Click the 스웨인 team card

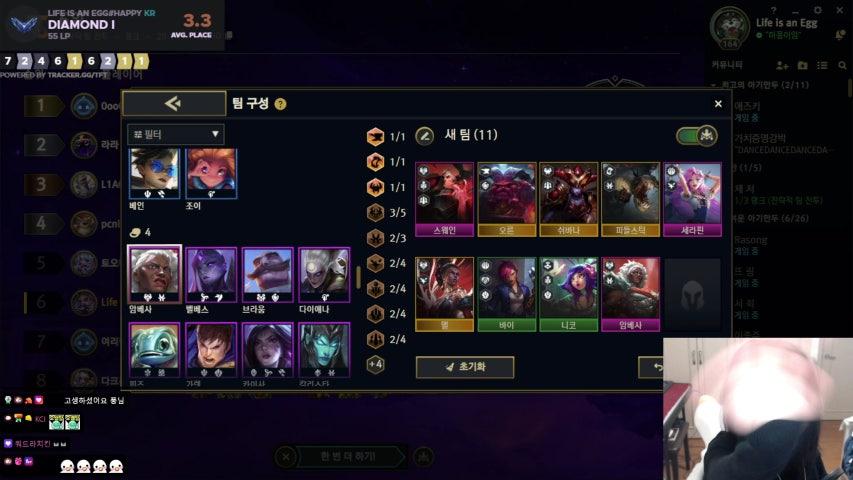click(444, 199)
